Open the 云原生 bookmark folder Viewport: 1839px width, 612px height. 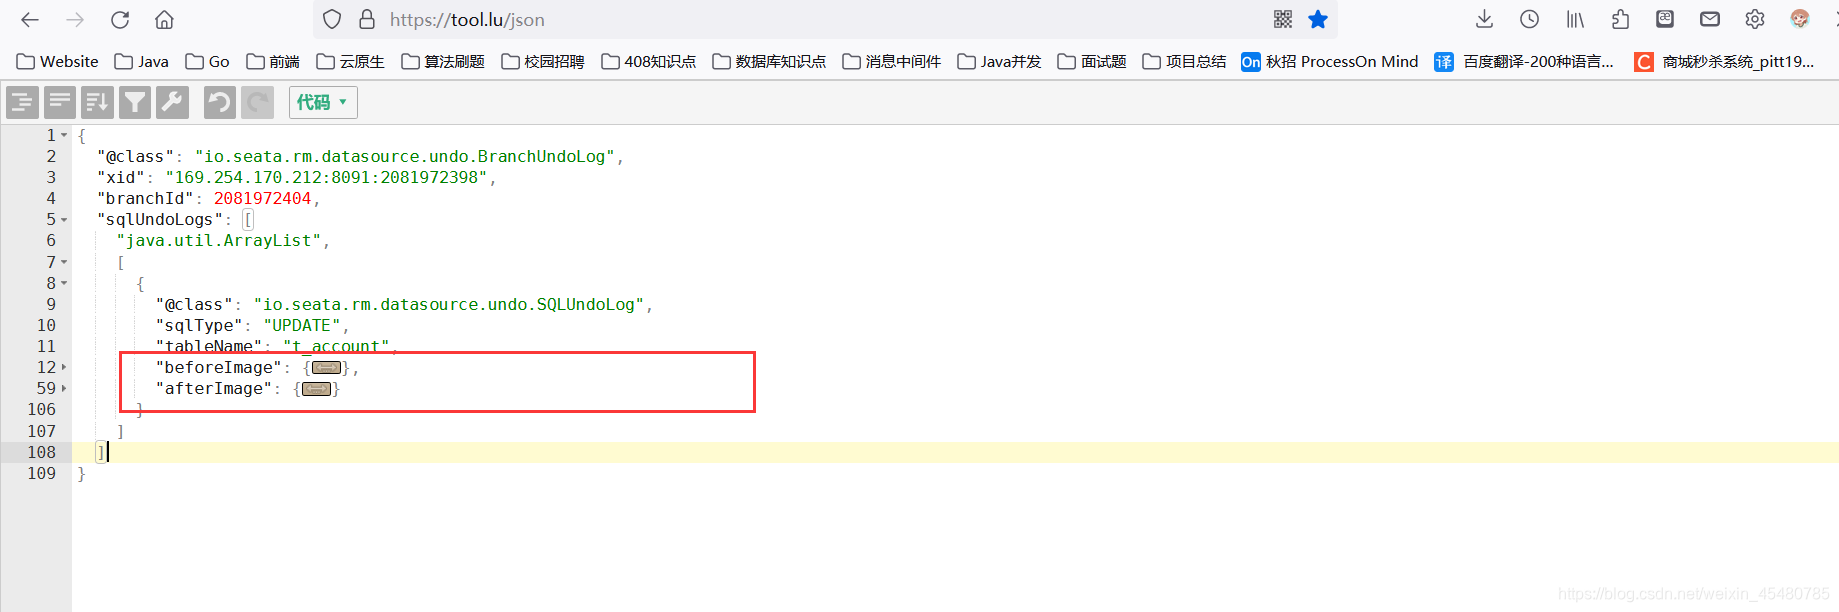click(x=350, y=61)
